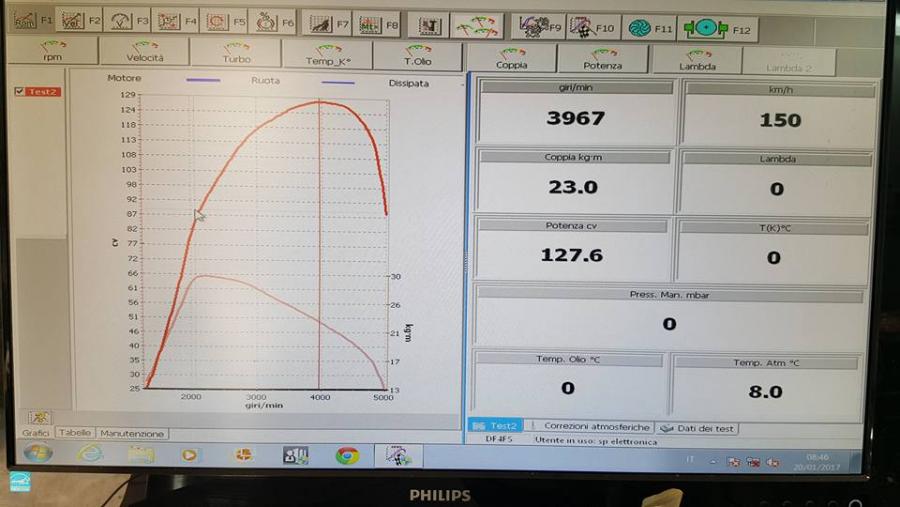Toggle the Test2 checkbox
900x507 pixels.
pyautogui.click(x=20, y=92)
